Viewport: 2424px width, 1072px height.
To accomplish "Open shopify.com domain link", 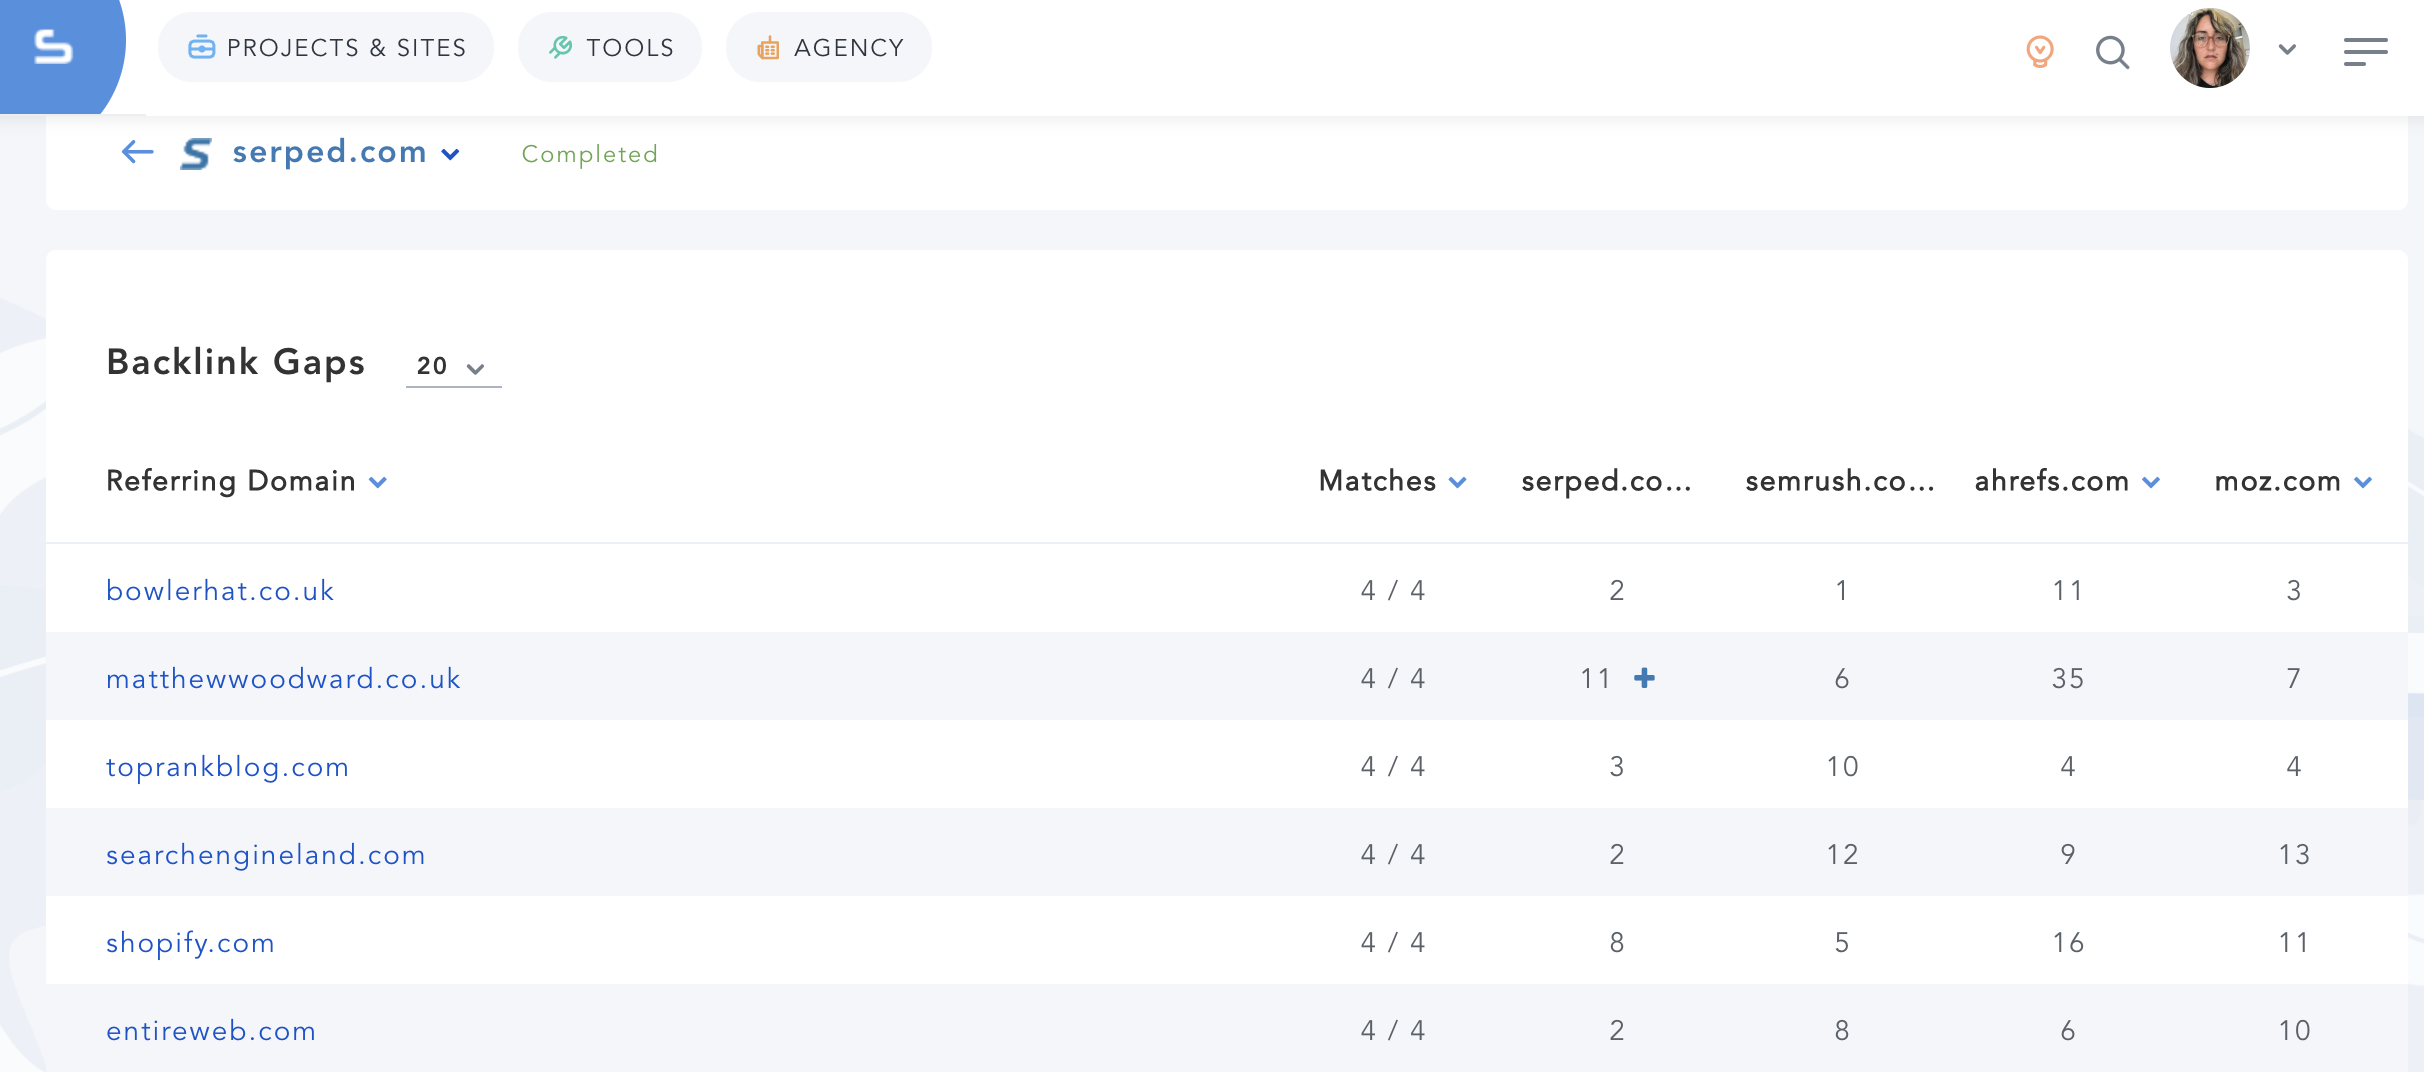I will pos(190,943).
